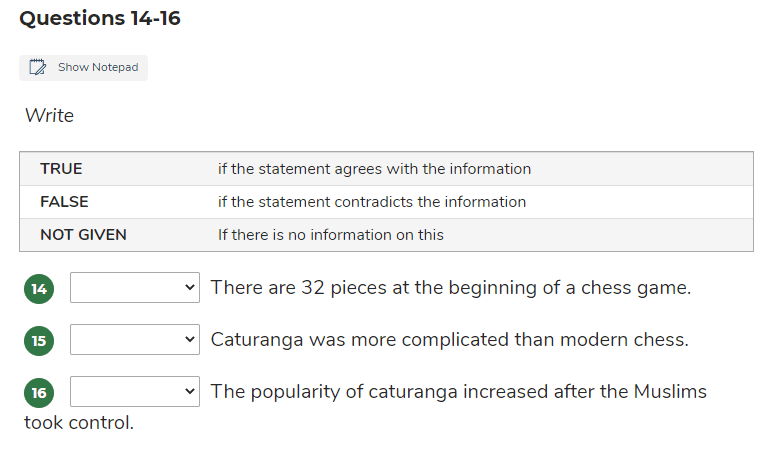Screen dimensions: 767x458
Task: Click the green number 14 badge
Action: pyautogui.click(x=39, y=289)
